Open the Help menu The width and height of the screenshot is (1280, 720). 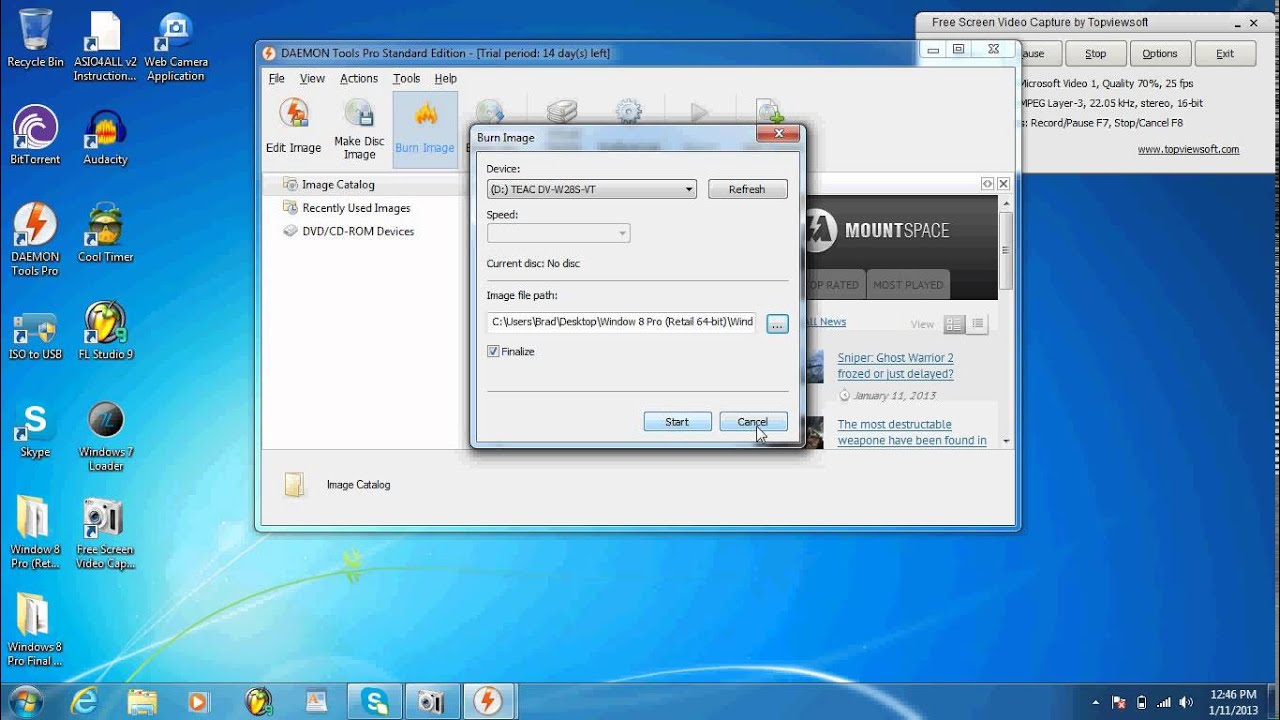click(446, 78)
